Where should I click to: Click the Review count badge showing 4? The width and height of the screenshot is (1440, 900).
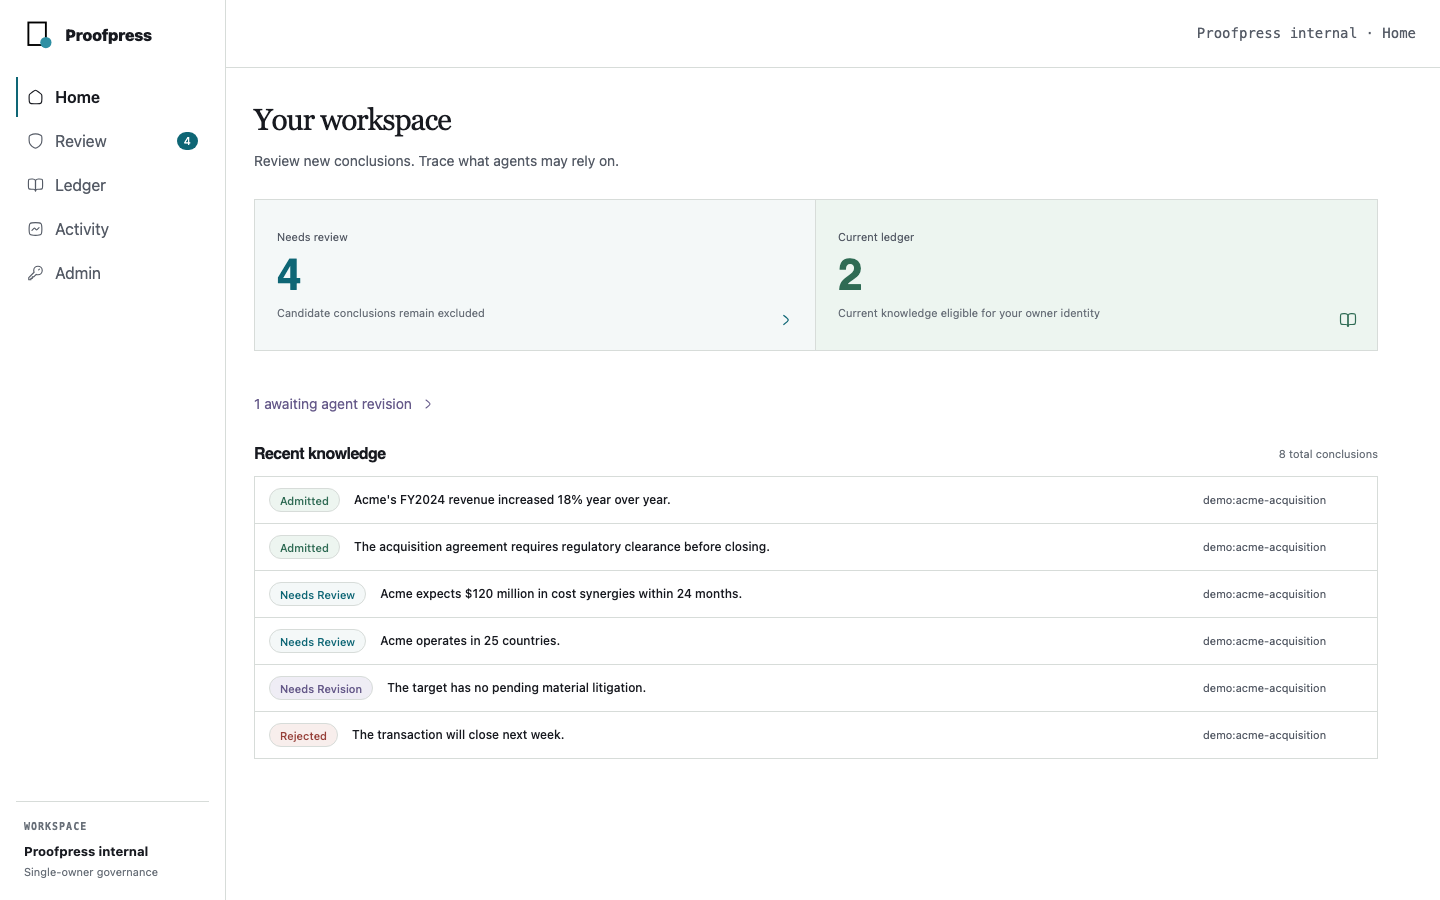187,141
